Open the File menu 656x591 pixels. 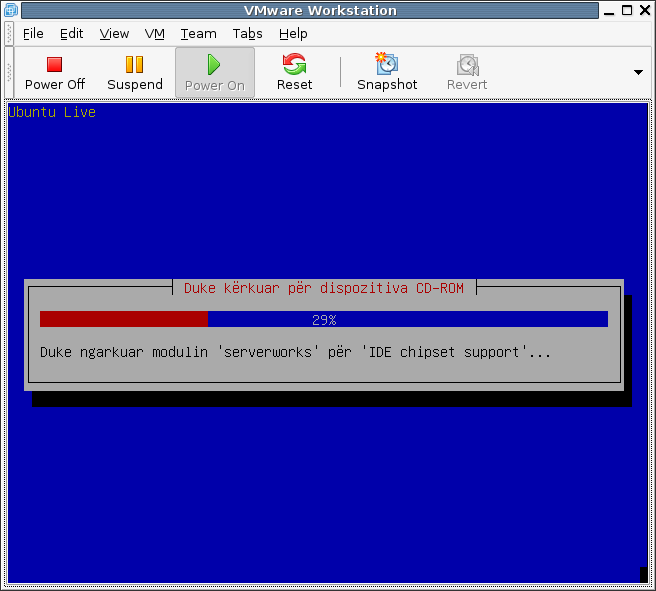[33, 33]
